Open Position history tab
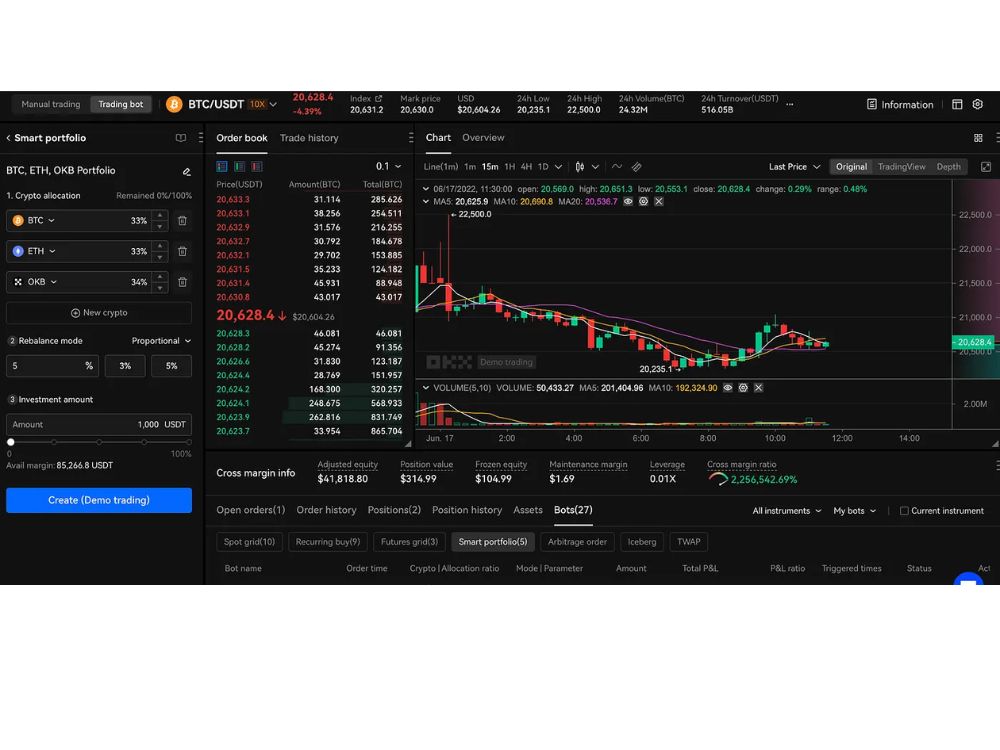The image size is (1000, 750). (467, 510)
